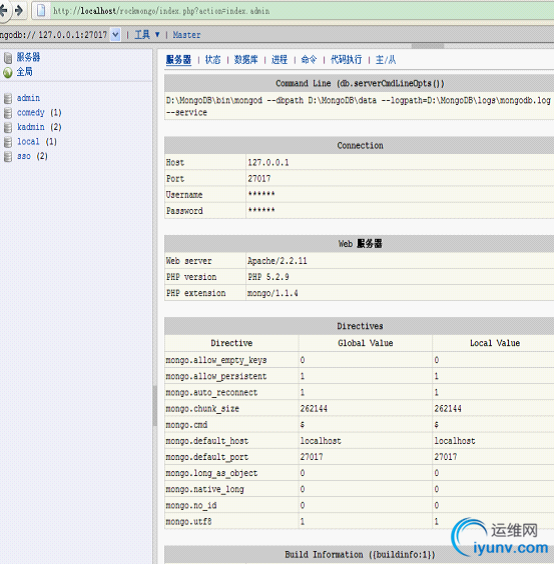Click the Port value 27017 in Connection
The height and width of the screenshot is (564, 554).
click(x=259, y=179)
